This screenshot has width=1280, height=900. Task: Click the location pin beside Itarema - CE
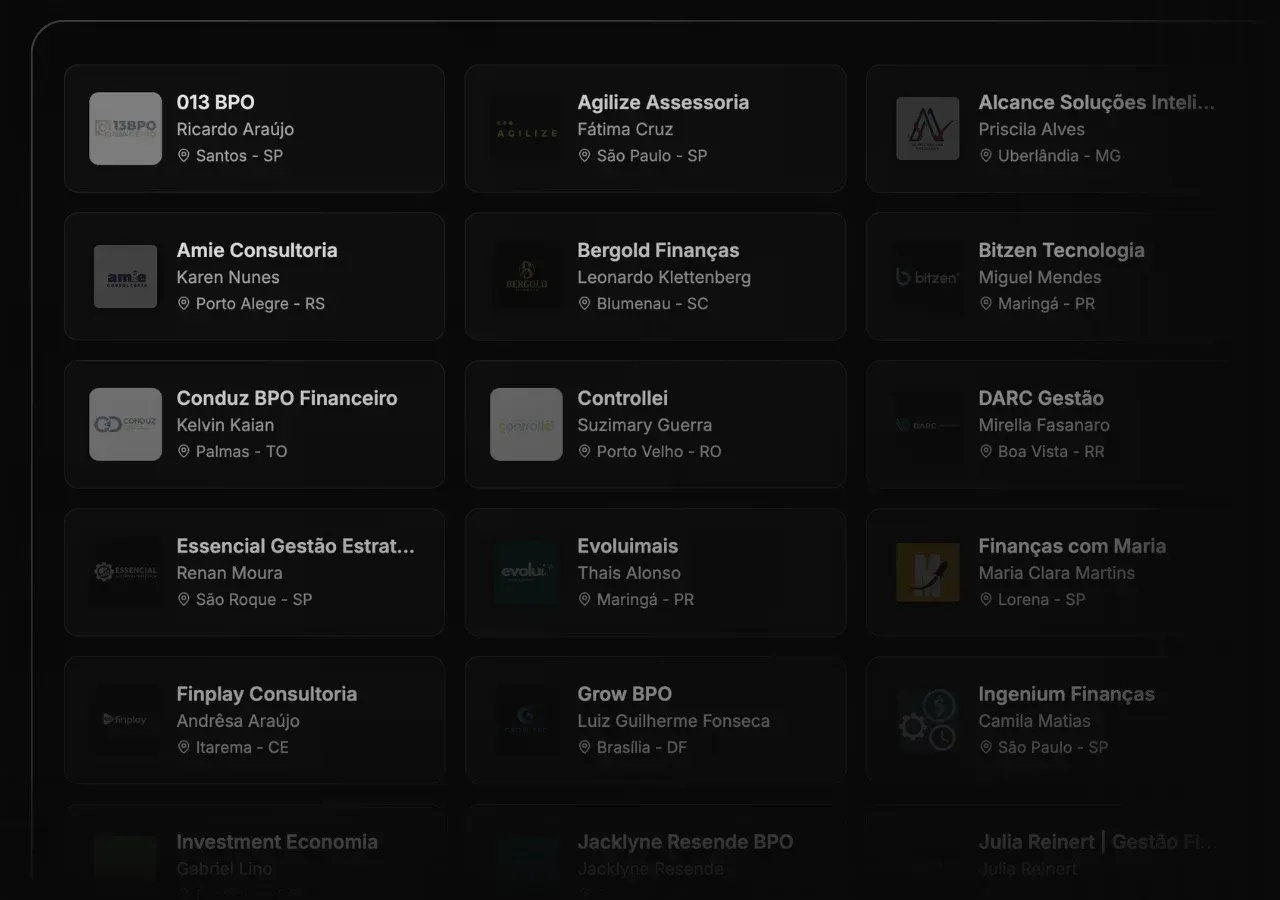click(184, 748)
